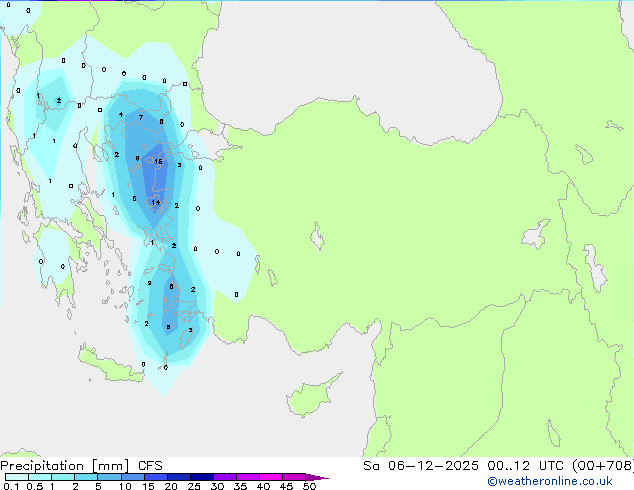
Task: Select the 25–30 mm dark blue legend swatch
Action: point(202,477)
